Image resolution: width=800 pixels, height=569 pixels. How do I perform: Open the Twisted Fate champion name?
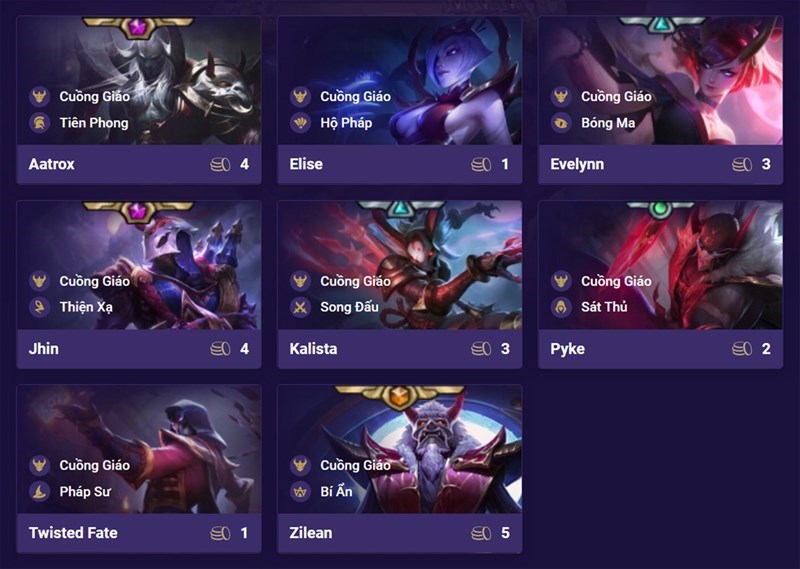point(73,533)
